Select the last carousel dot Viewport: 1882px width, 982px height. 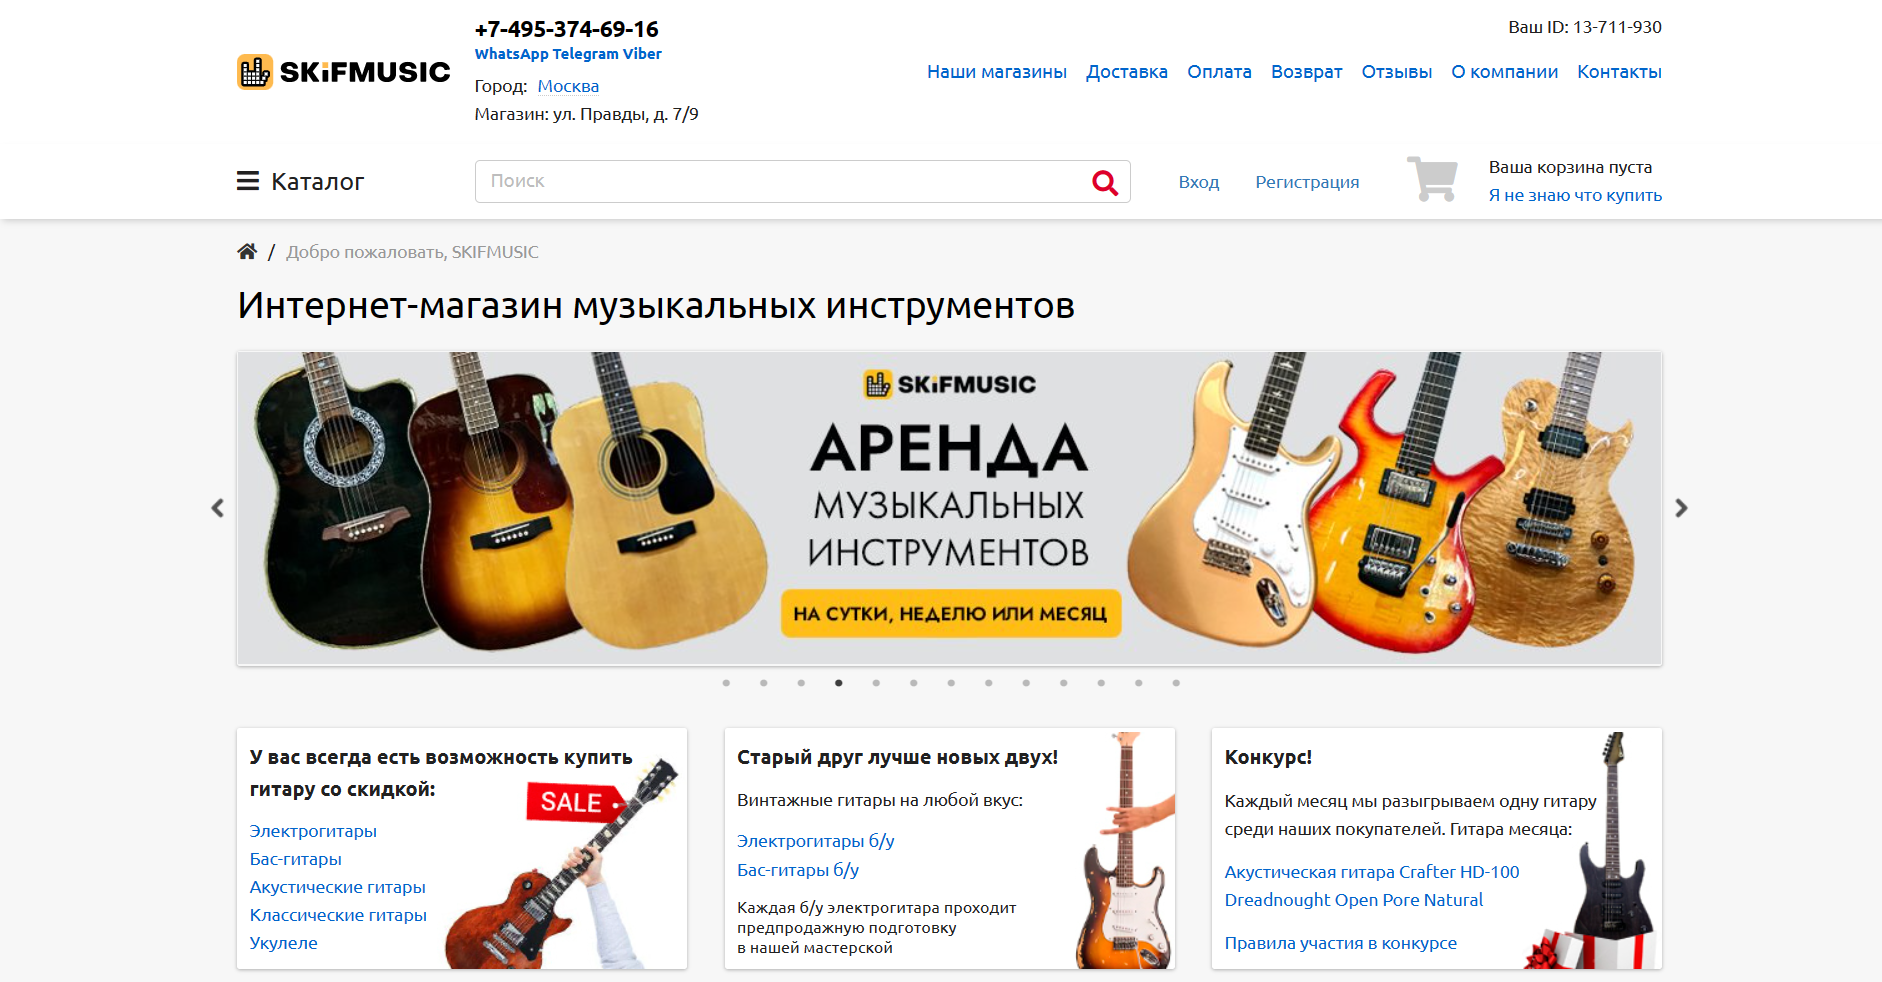point(1176,683)
